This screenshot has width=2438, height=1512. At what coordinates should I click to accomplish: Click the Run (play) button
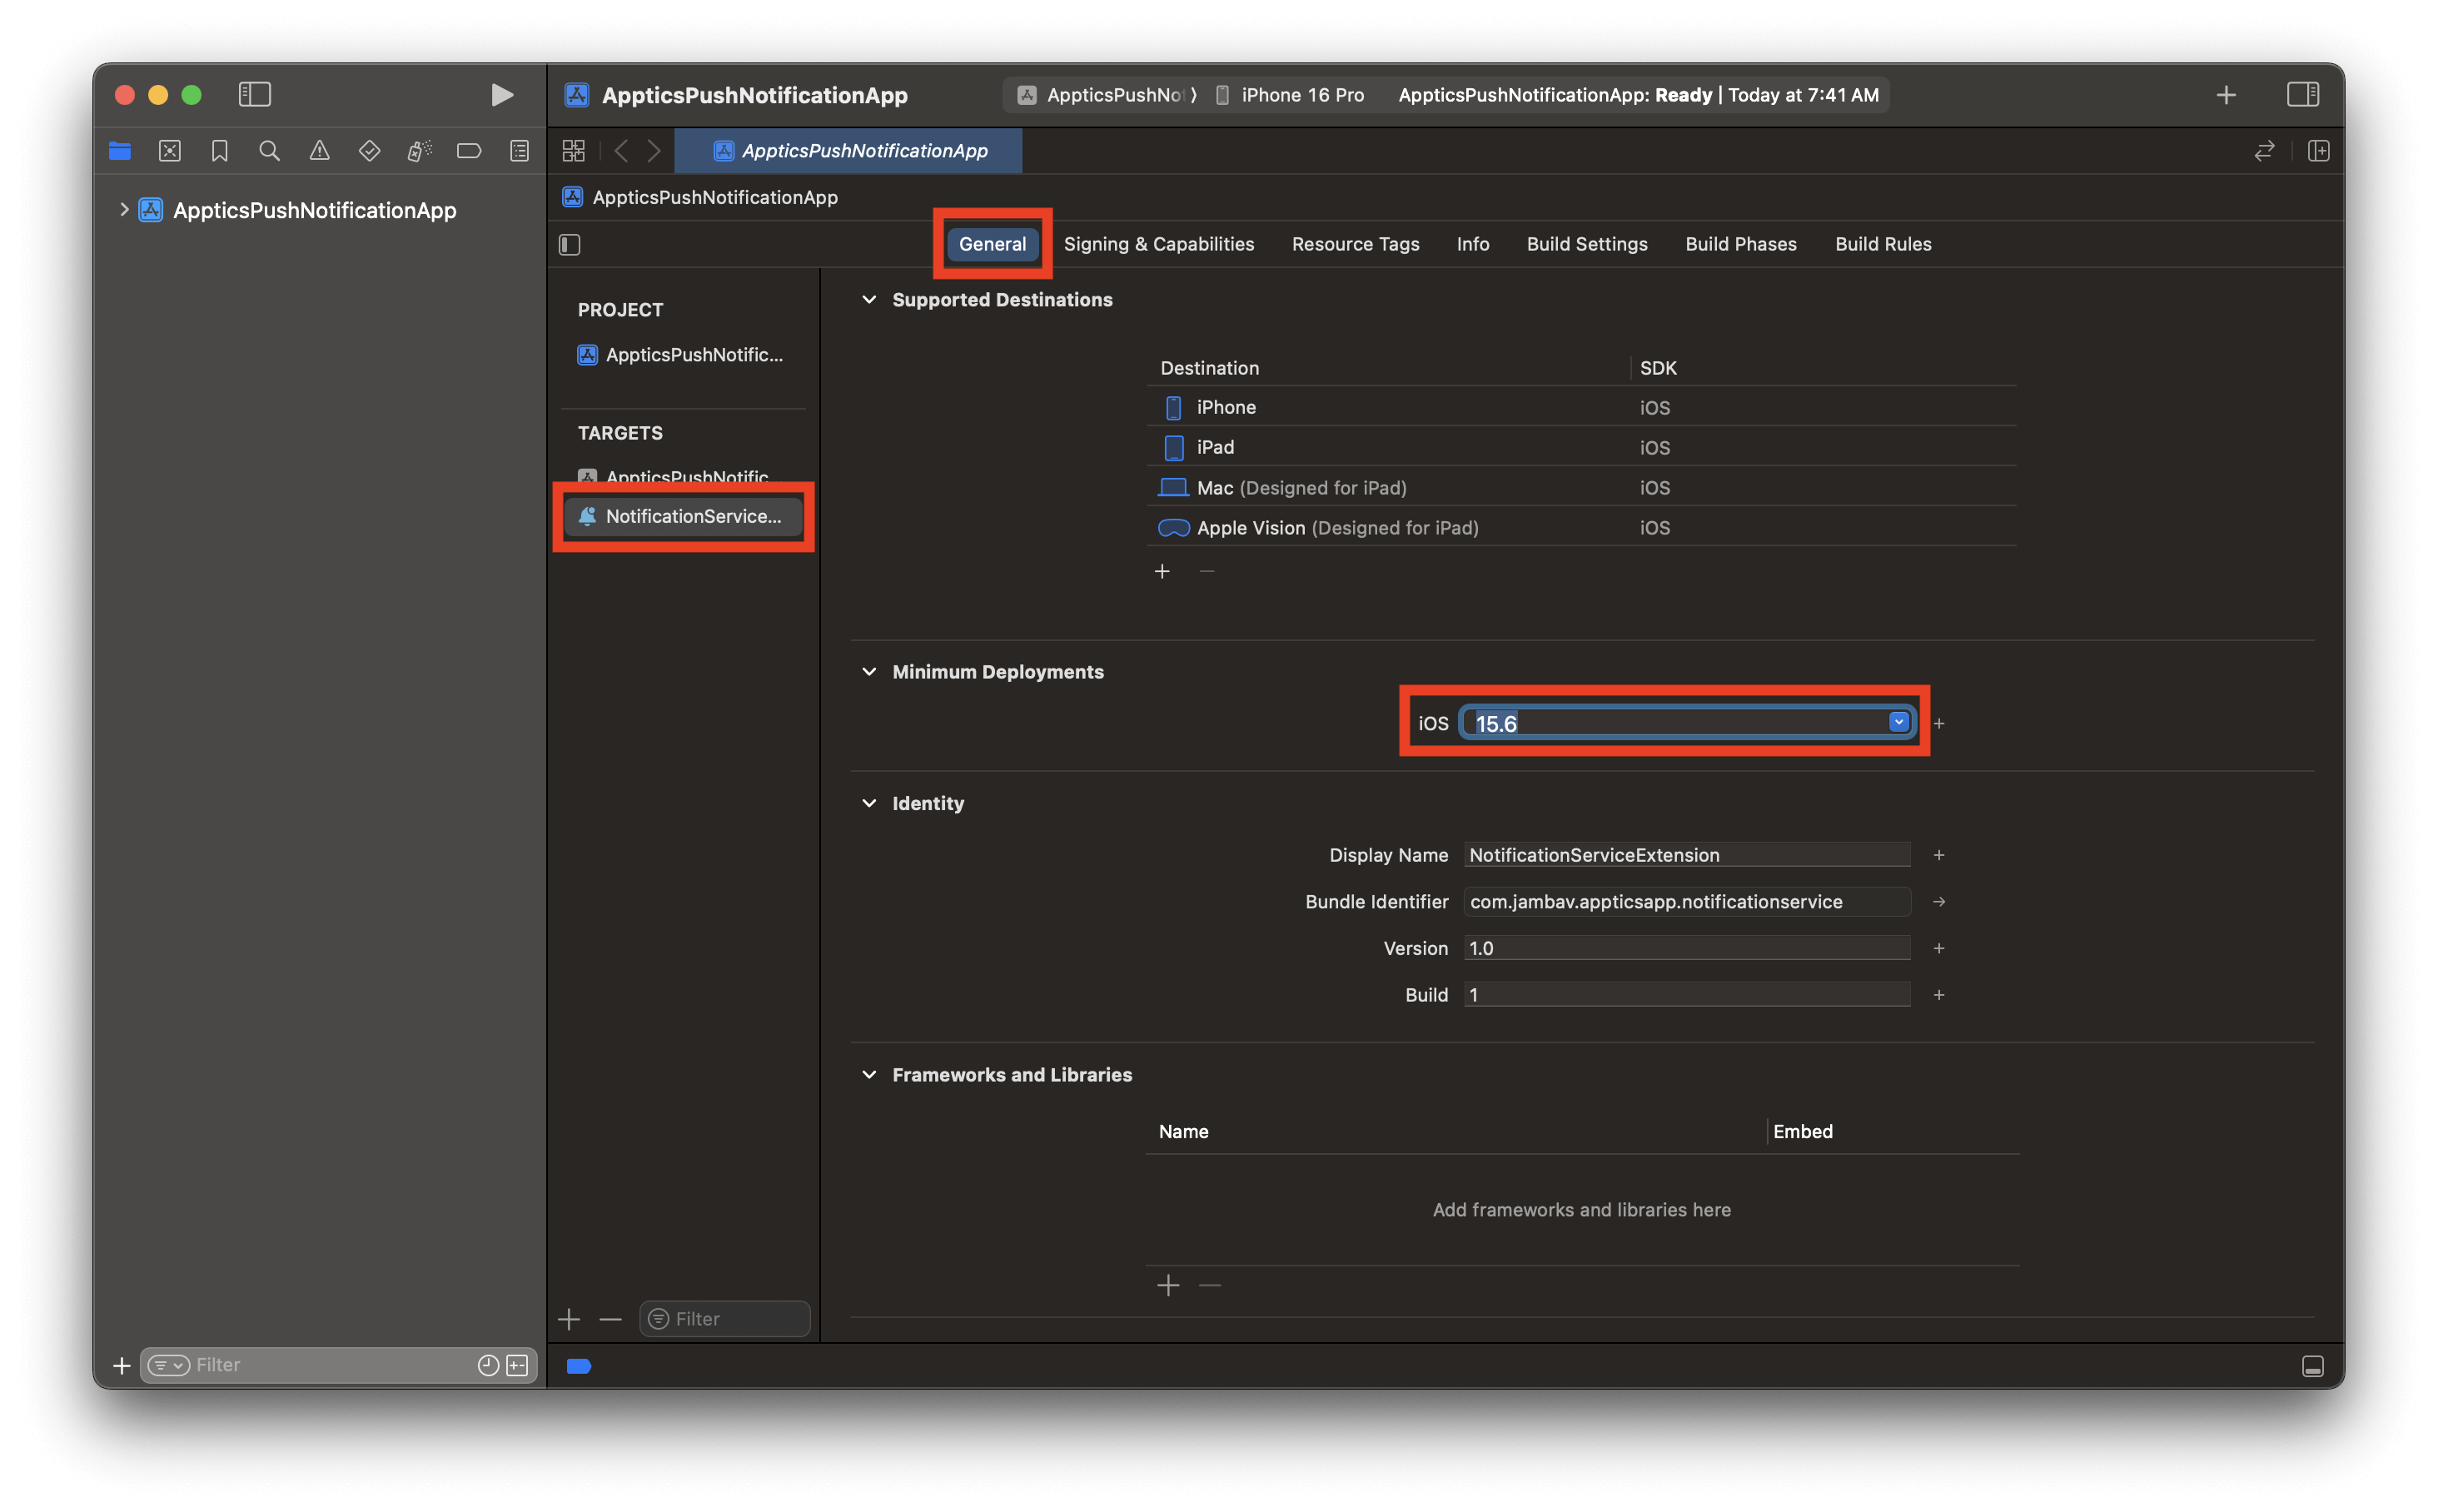(x=502, y=95)
